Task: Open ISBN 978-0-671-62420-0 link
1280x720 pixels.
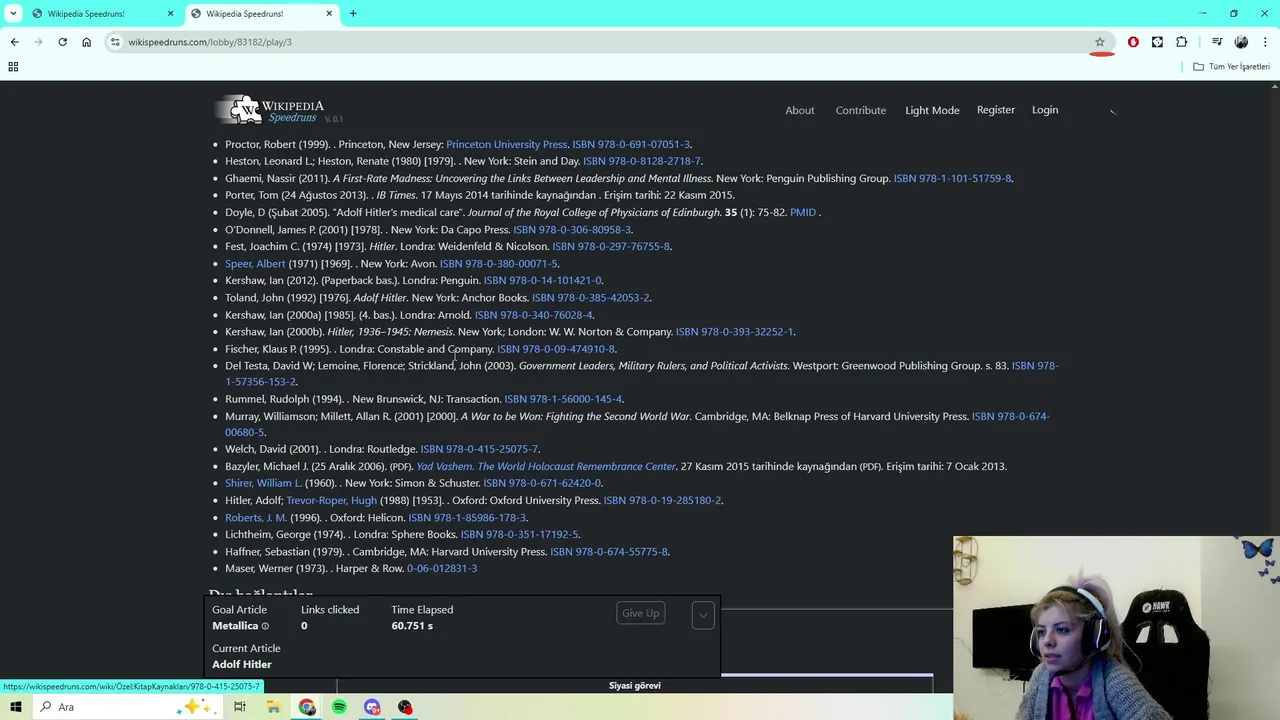Action: [x=543, y=483]
